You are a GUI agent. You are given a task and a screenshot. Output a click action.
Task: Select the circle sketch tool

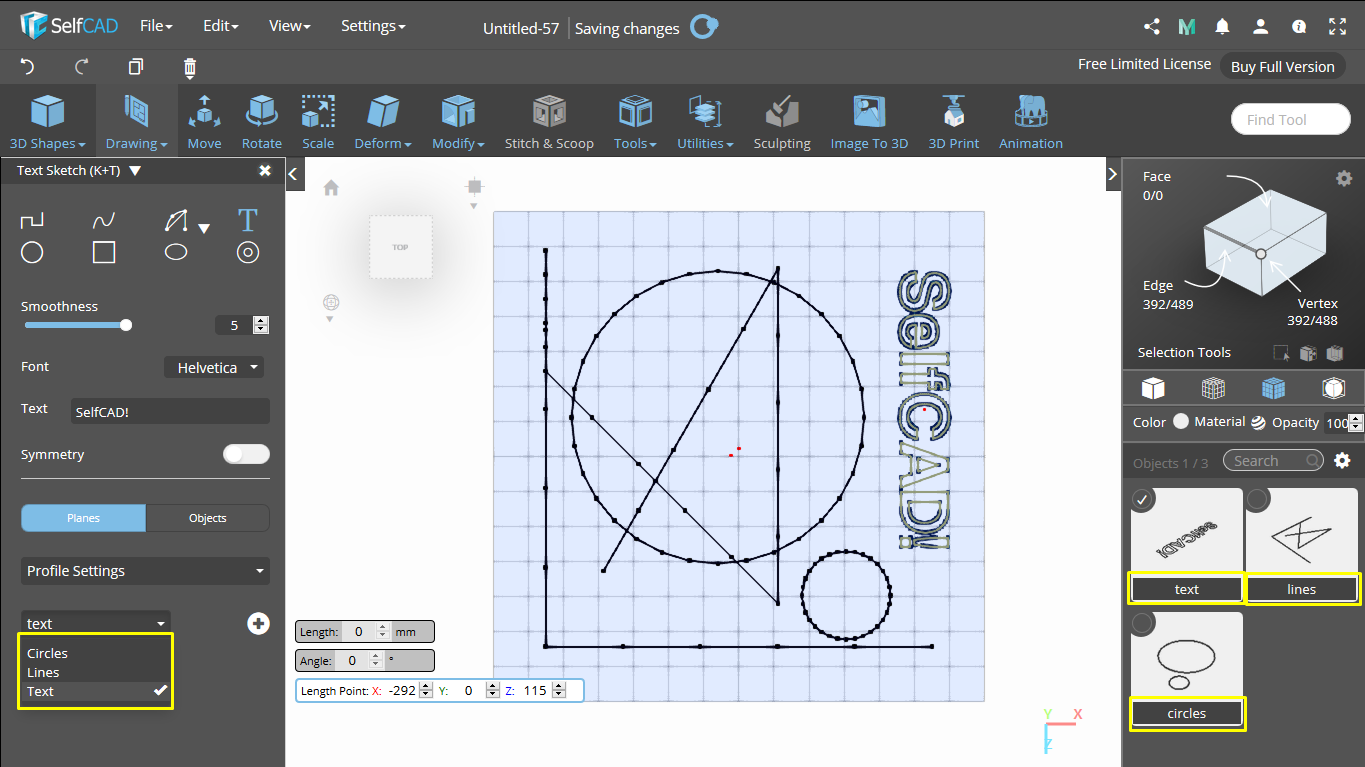pos(32,252)
